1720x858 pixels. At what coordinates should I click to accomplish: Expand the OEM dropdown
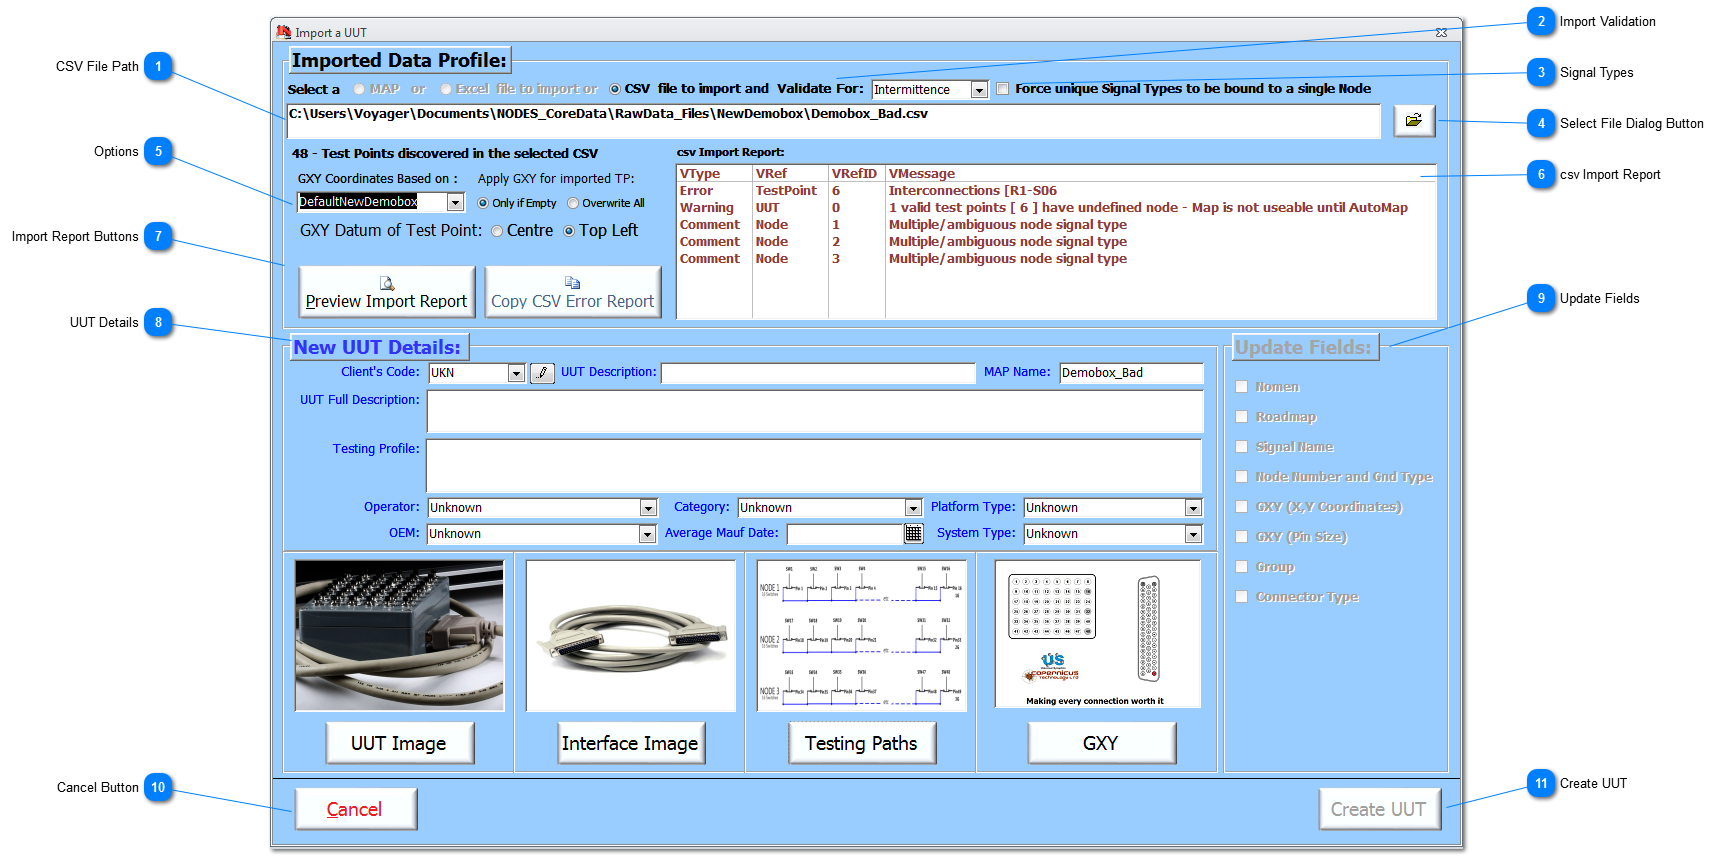click(648, 534)
